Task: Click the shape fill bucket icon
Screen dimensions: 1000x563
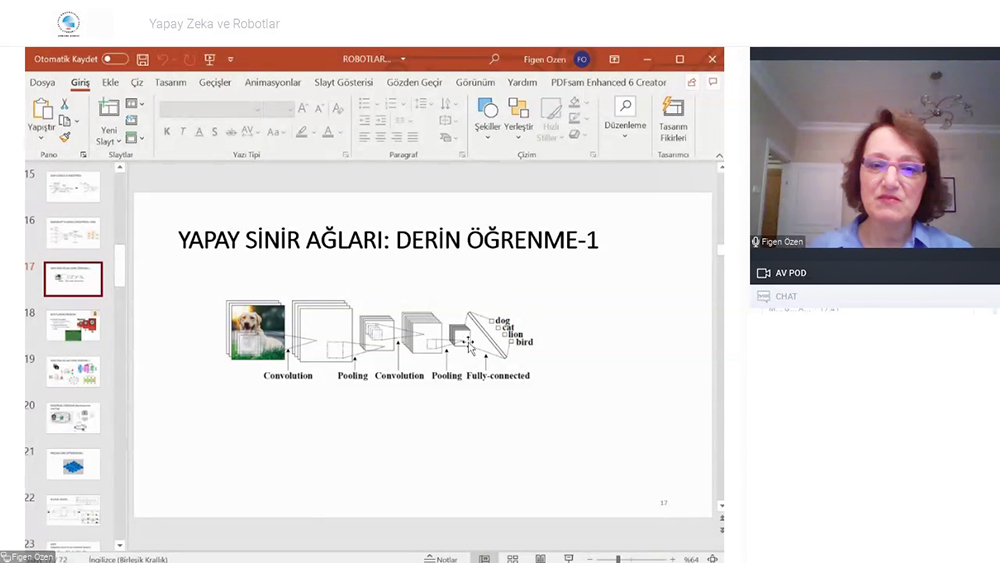Action: (575, 103)
